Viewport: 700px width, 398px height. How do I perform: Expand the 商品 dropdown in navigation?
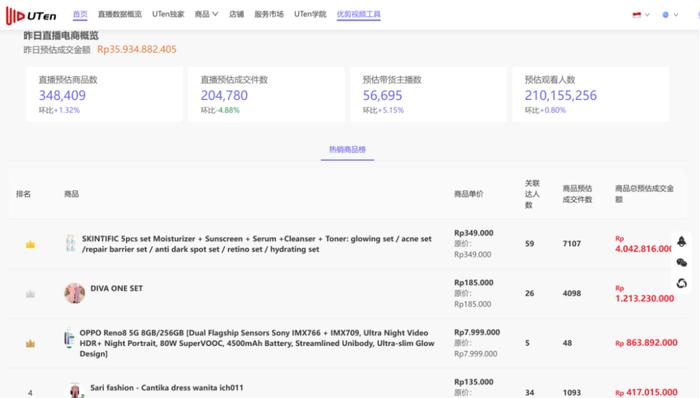[x=206, y=14]
